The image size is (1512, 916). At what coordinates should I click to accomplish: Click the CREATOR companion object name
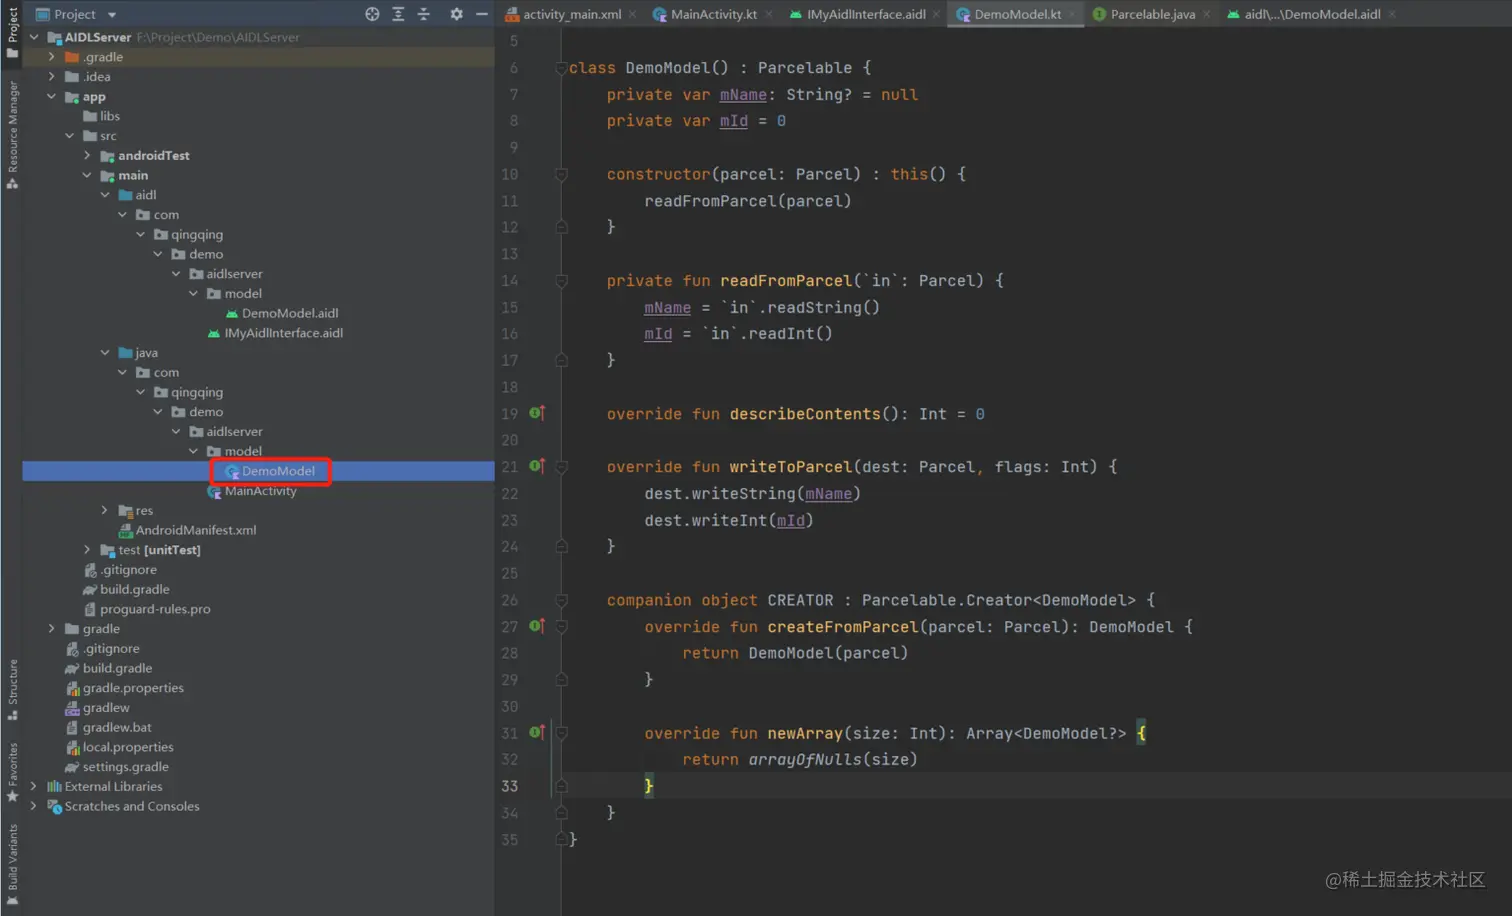(800, 600)
